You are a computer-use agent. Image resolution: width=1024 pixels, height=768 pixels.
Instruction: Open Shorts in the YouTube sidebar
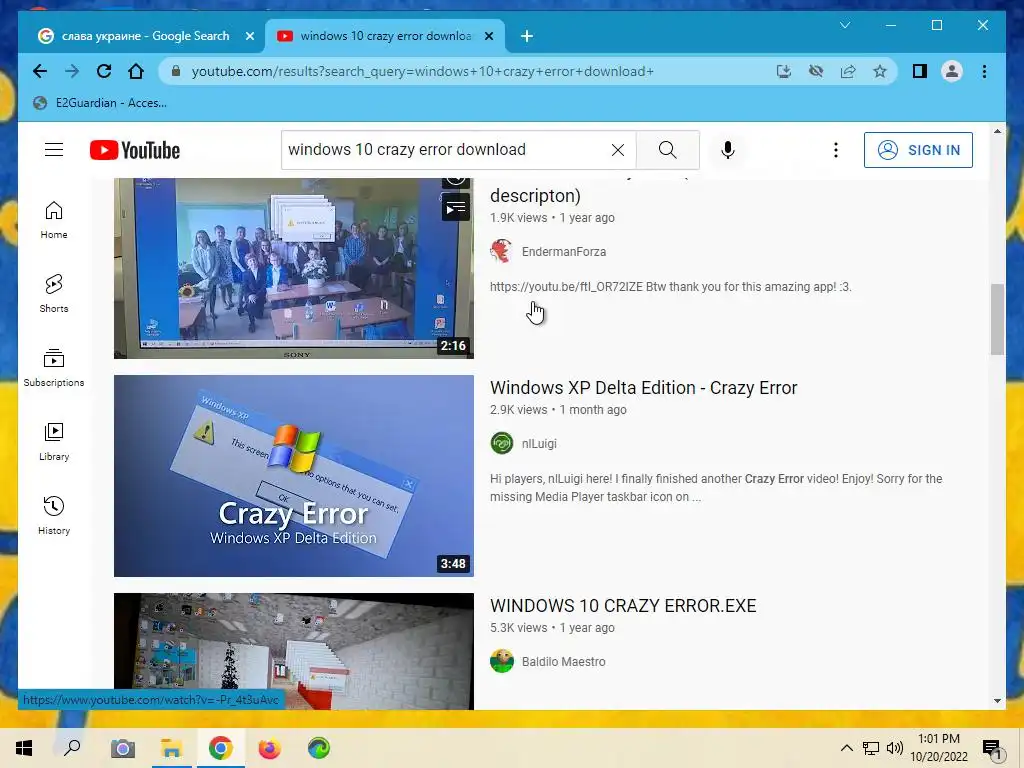(54, 295)
